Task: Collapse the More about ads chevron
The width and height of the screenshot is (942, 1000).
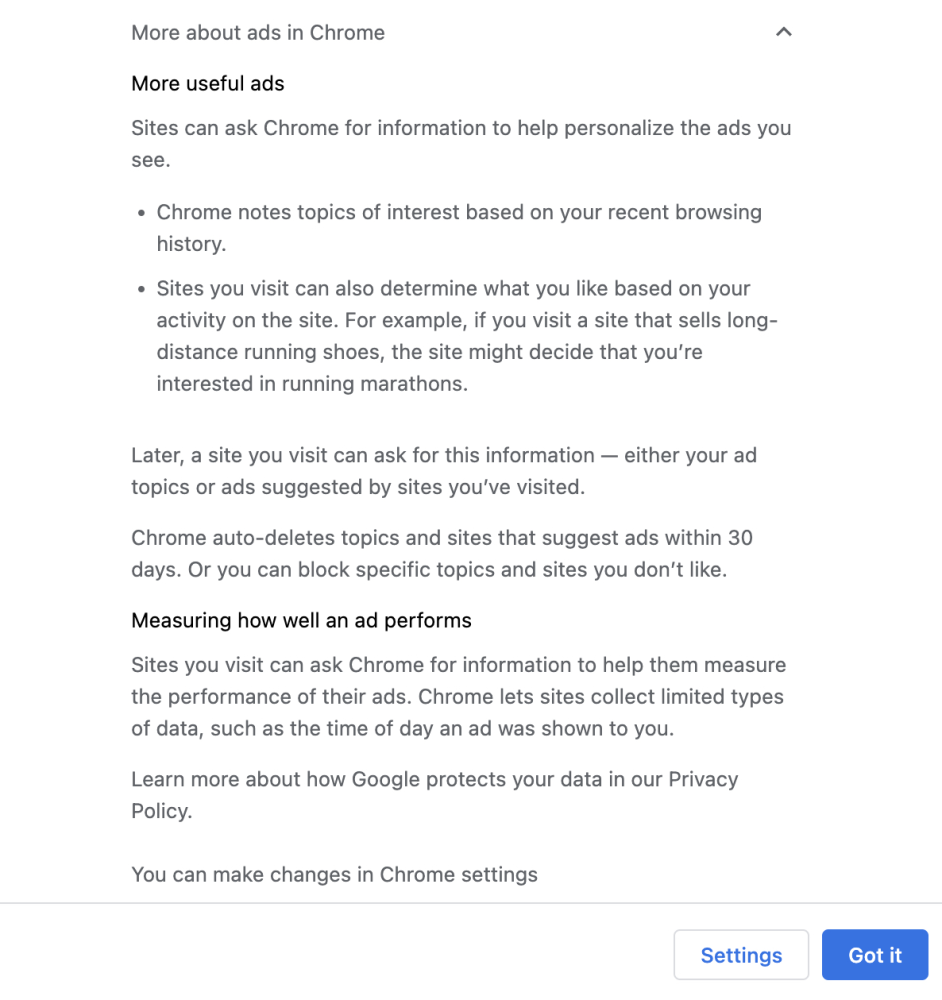Action: (784, 32)
